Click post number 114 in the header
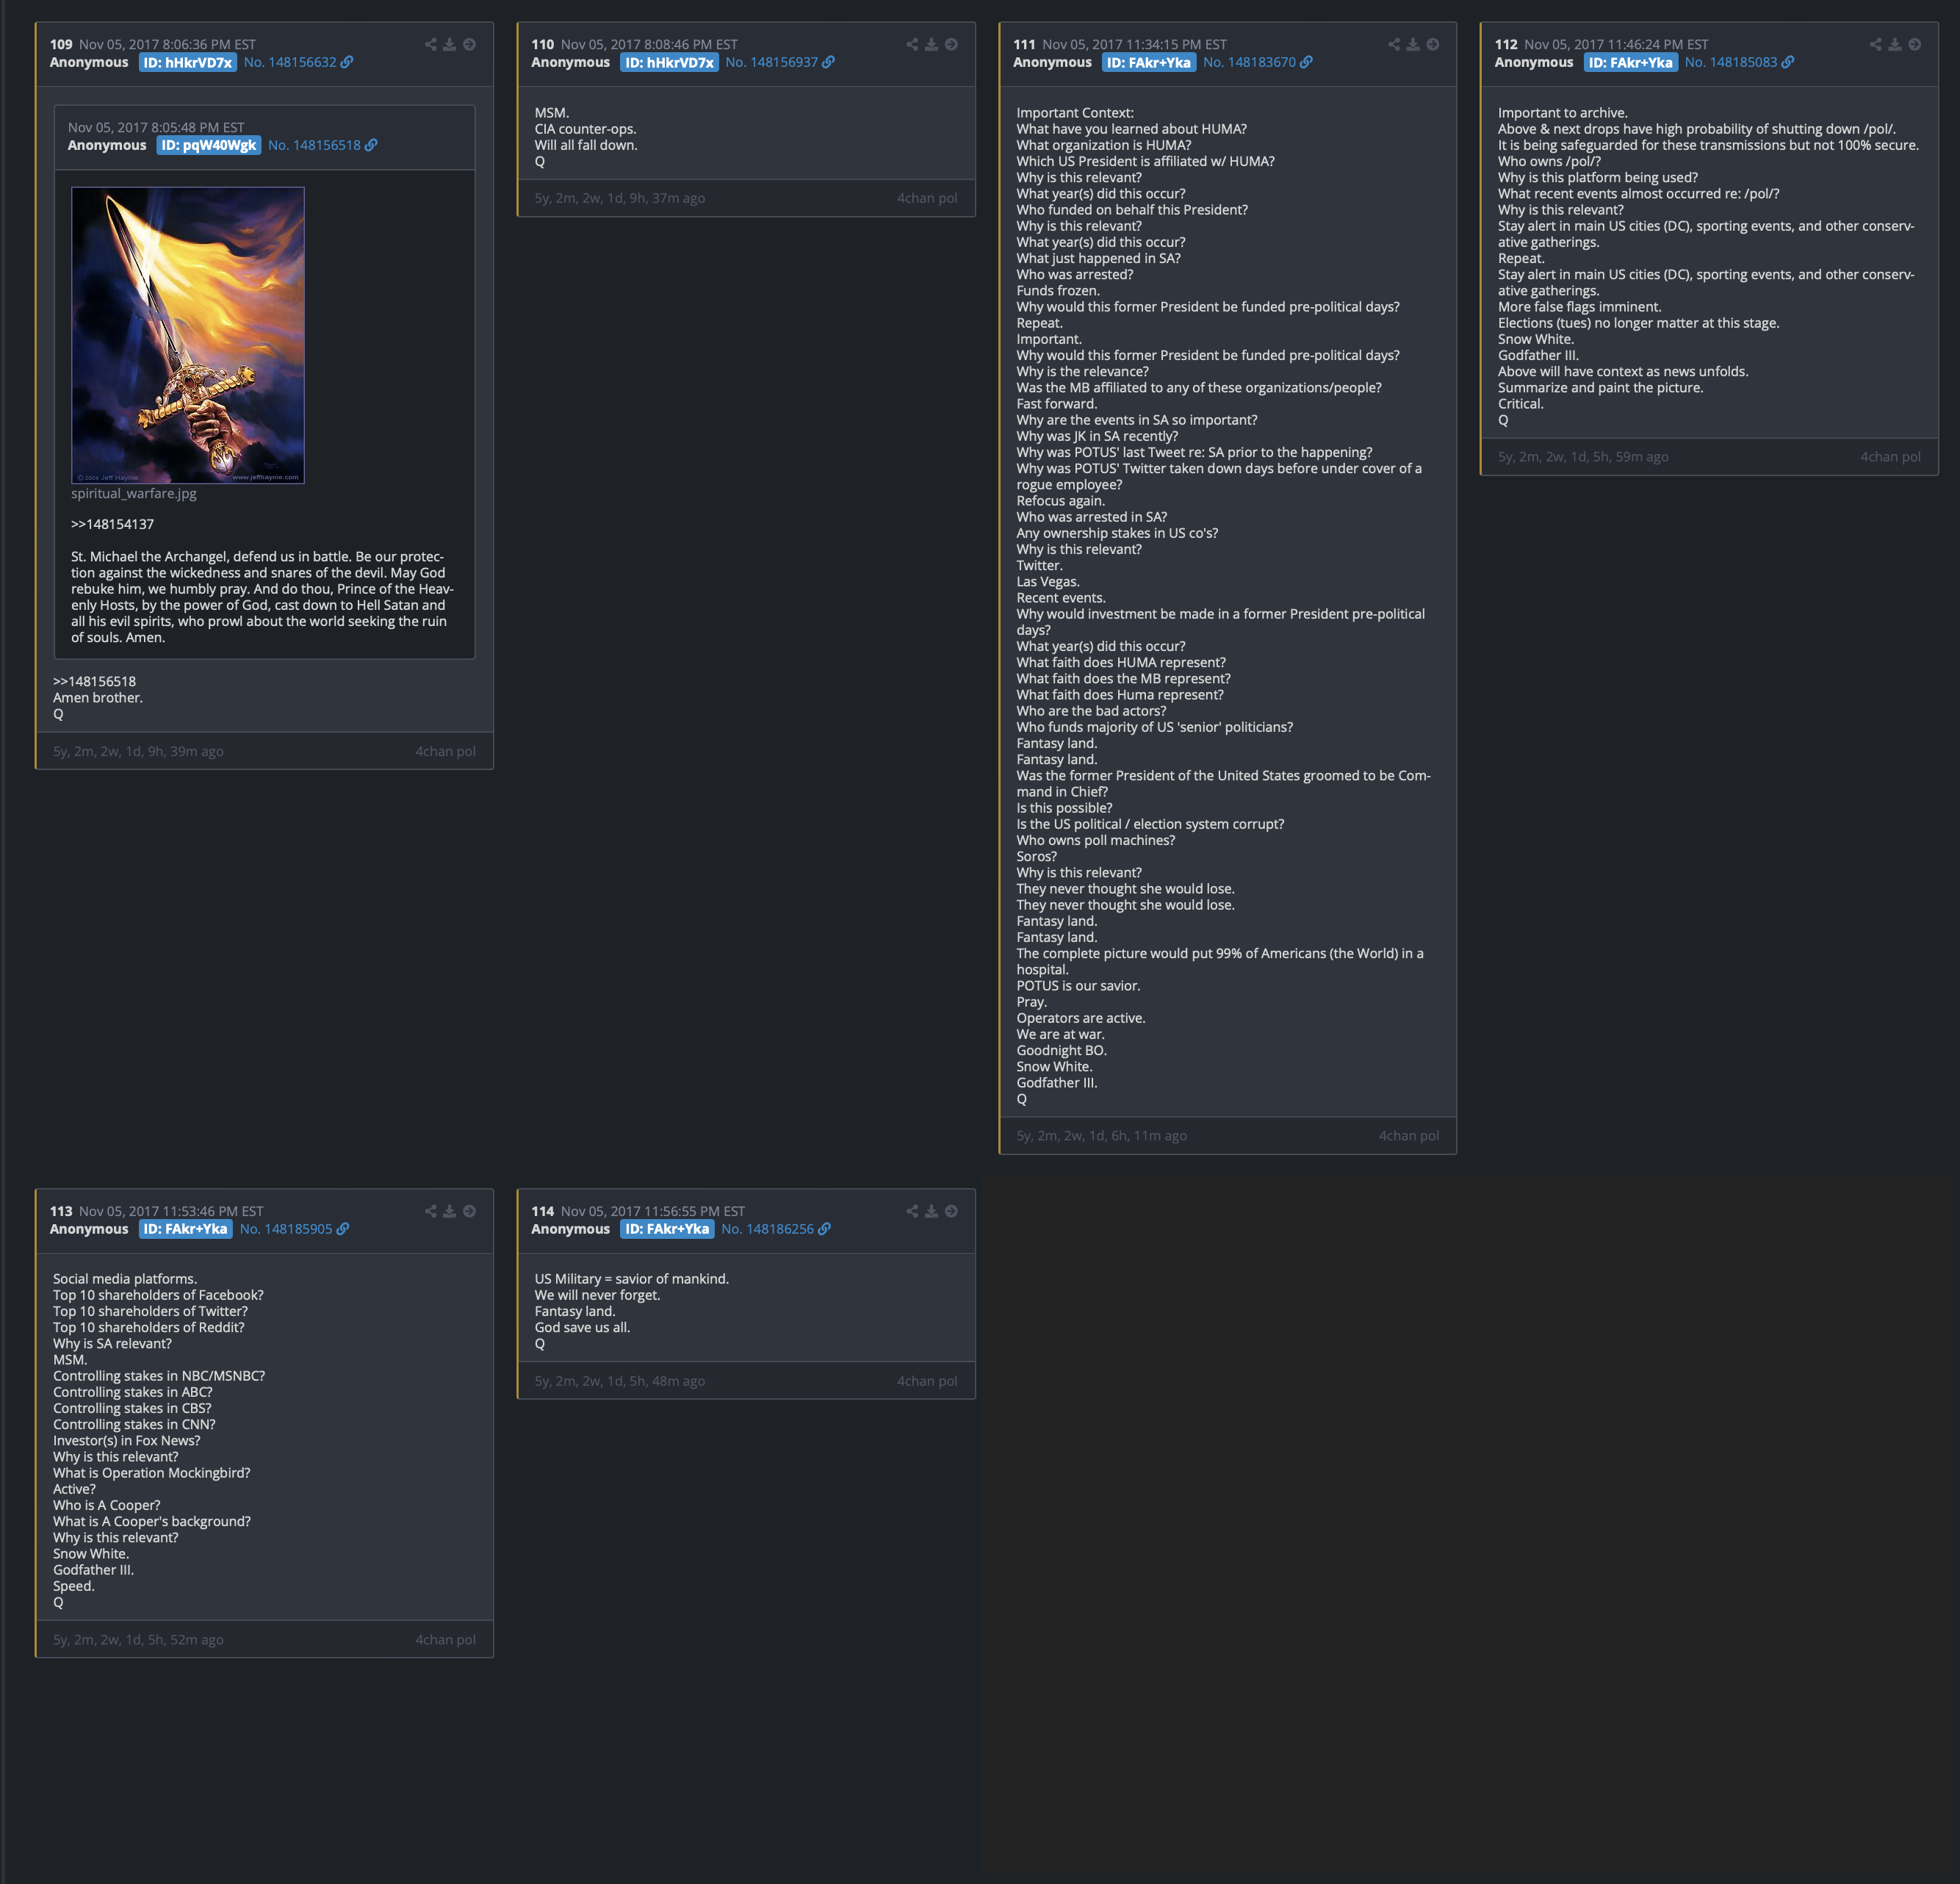 (542, 1211)
